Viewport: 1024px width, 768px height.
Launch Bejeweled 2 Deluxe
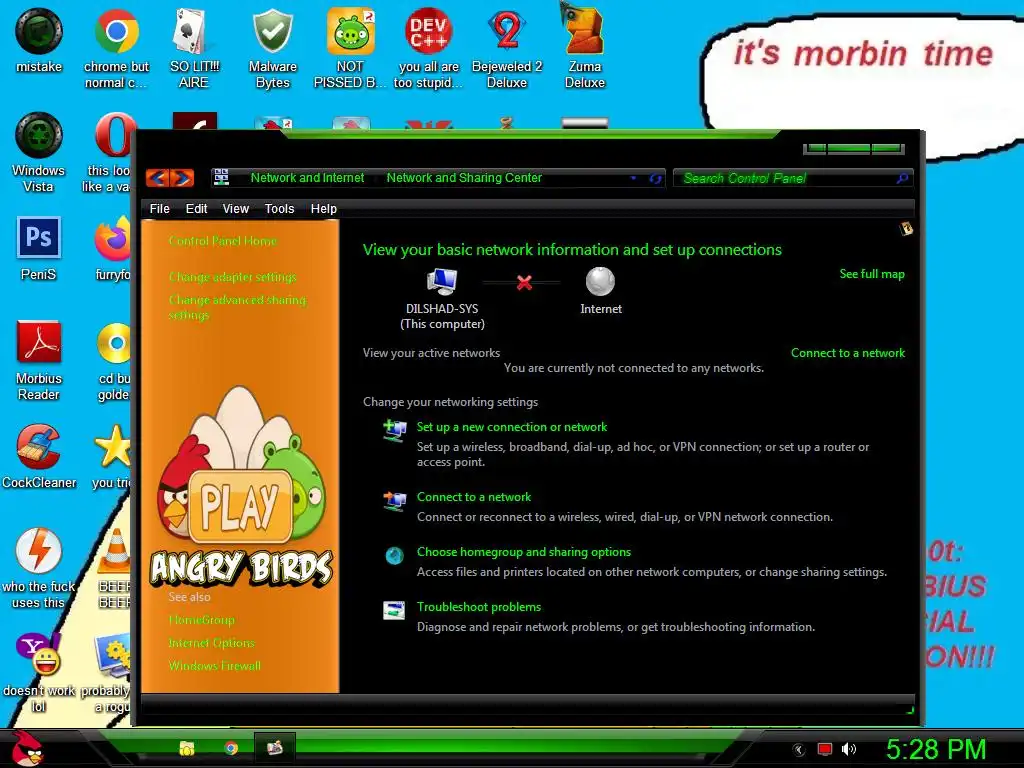tap(507, 49)
